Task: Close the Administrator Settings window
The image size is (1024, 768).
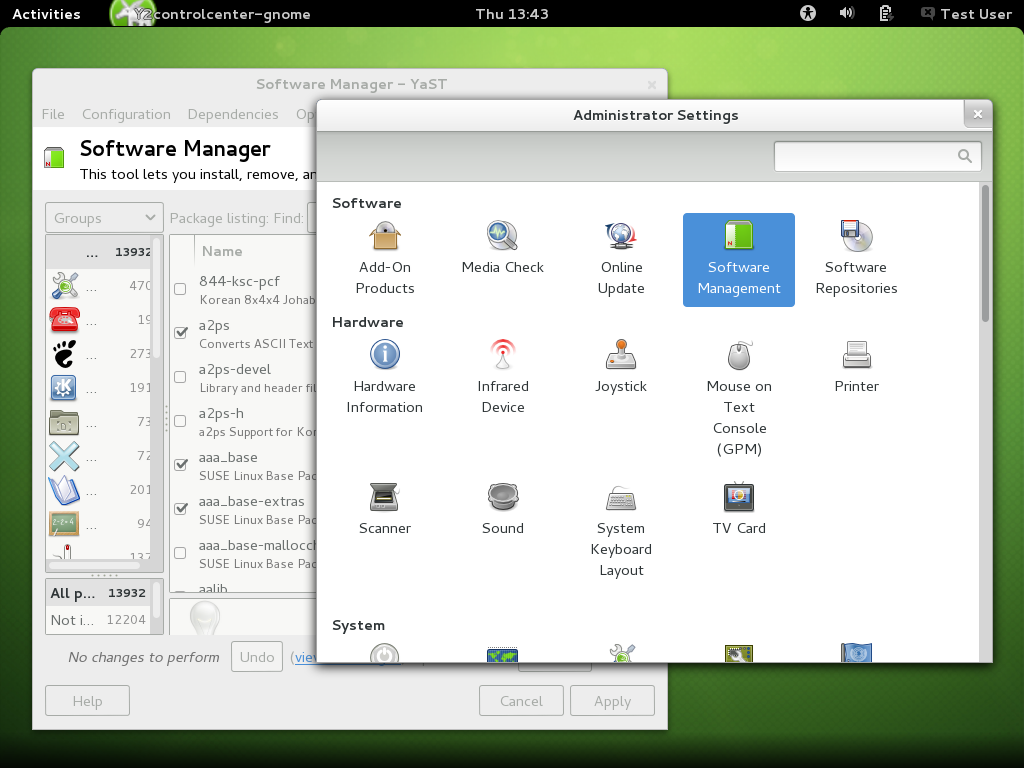Action: (x=978, y=114)
